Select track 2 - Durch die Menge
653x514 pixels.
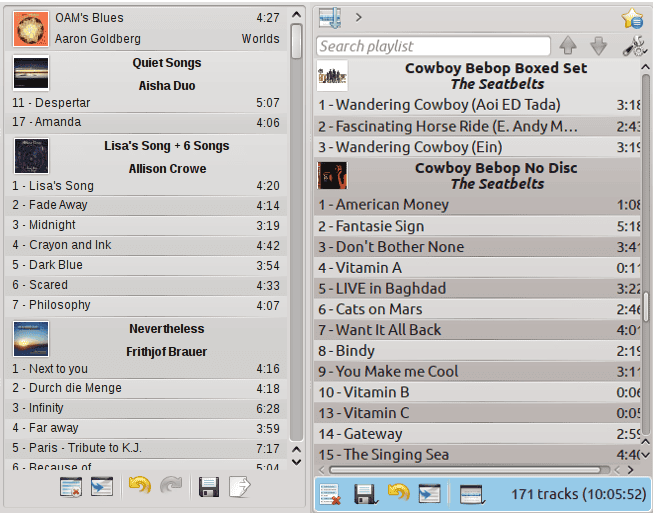(146, 388)
